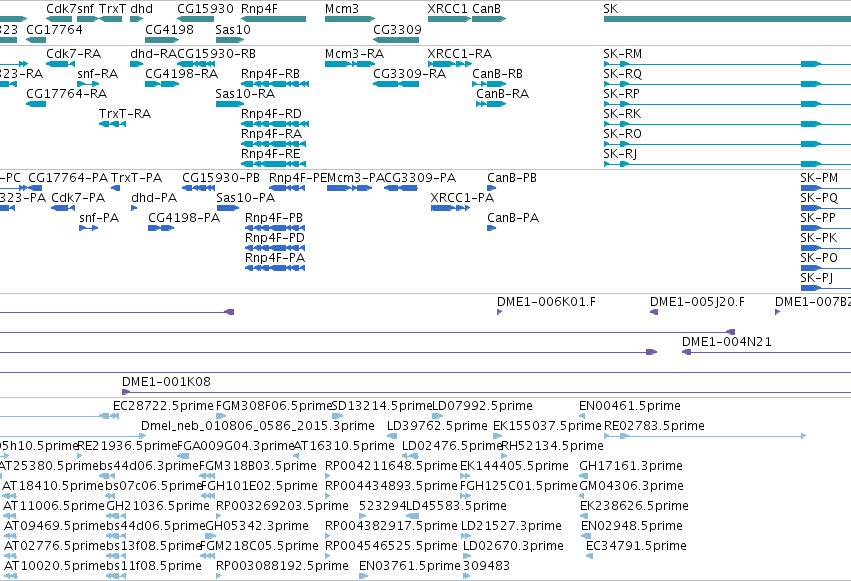Select the Rnp4F gene label
The height and width of the screenshot is (581, 851).
pyautogui.click(x=259, y=9)
